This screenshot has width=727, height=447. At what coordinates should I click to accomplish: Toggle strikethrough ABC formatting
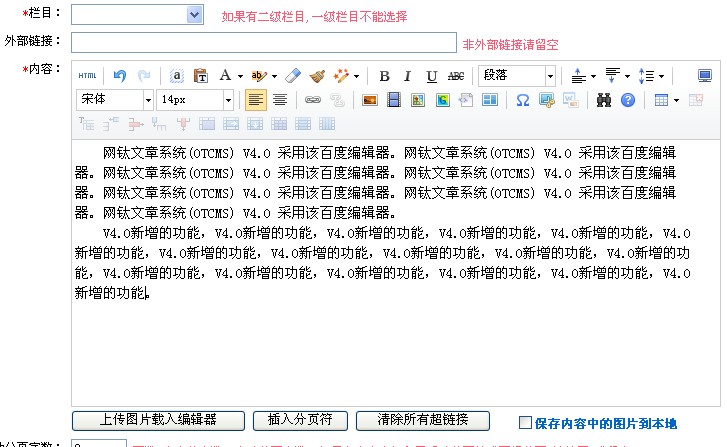click(456, 76)
